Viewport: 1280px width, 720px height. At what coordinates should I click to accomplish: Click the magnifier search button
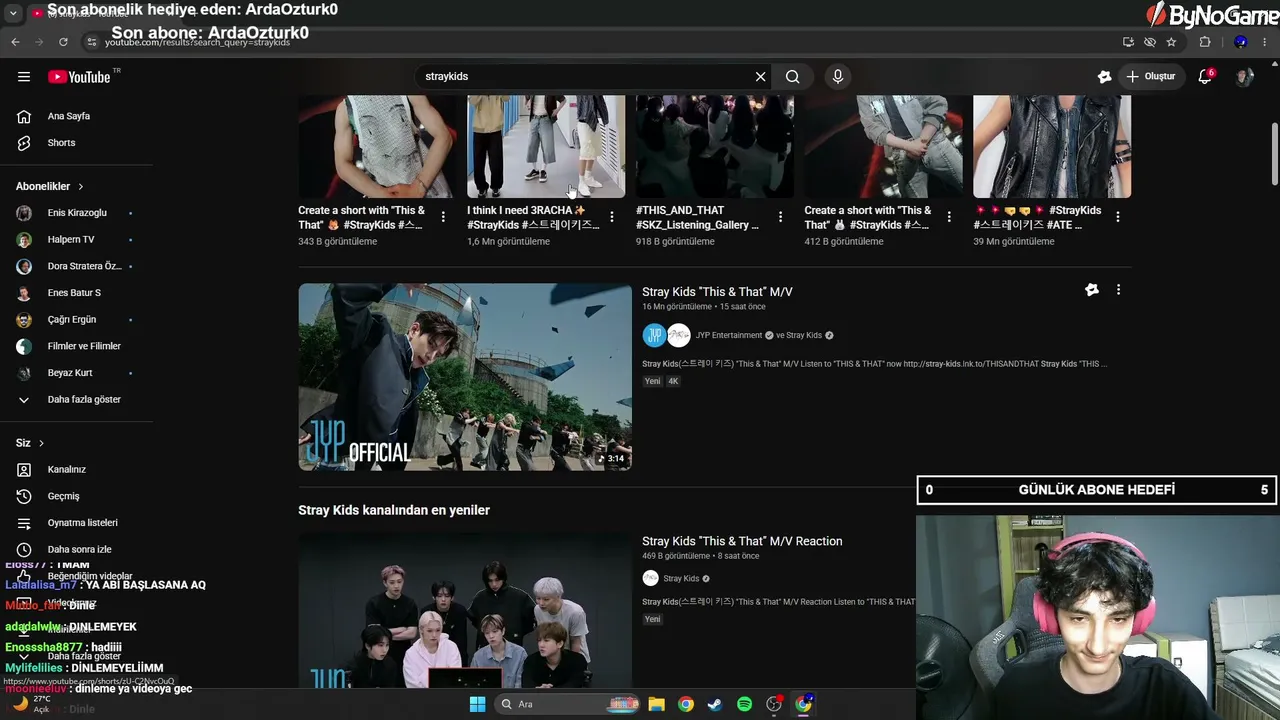point(793,77)
